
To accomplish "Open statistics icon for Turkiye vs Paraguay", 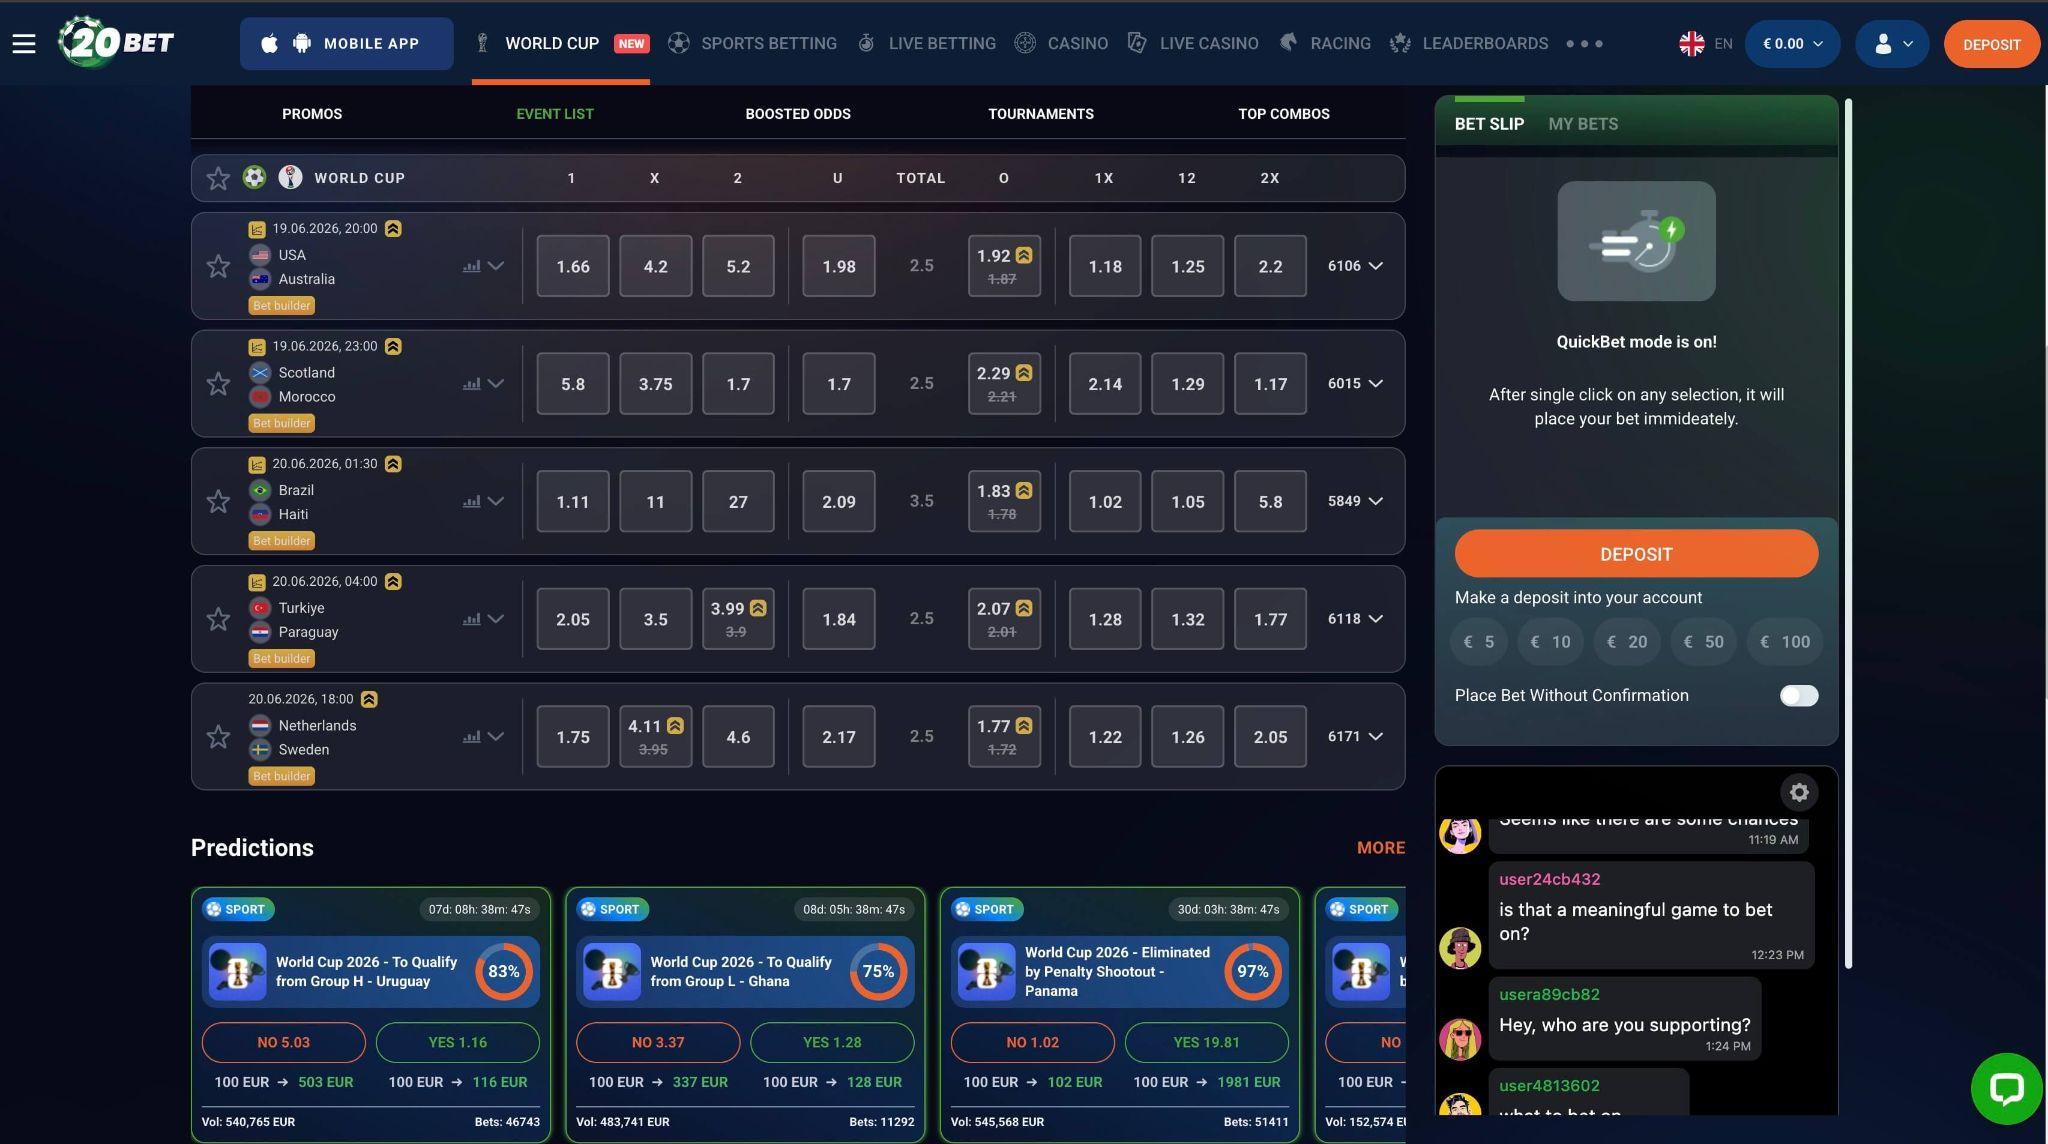I will tap(471, 620).
